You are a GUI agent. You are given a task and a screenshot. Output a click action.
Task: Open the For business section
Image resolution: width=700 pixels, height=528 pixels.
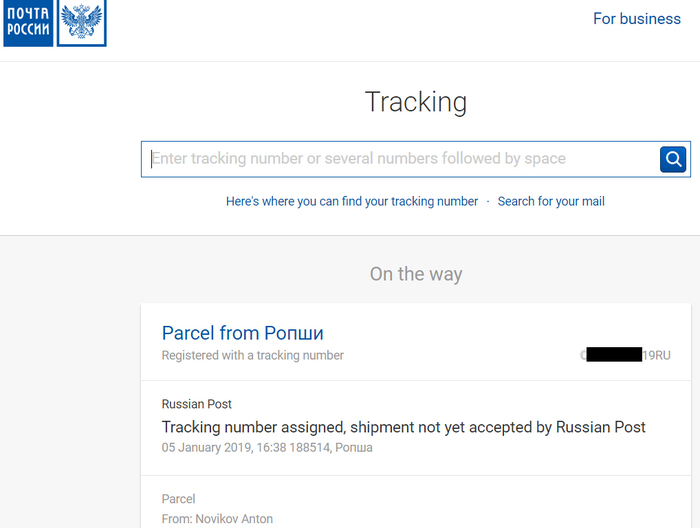636,19
